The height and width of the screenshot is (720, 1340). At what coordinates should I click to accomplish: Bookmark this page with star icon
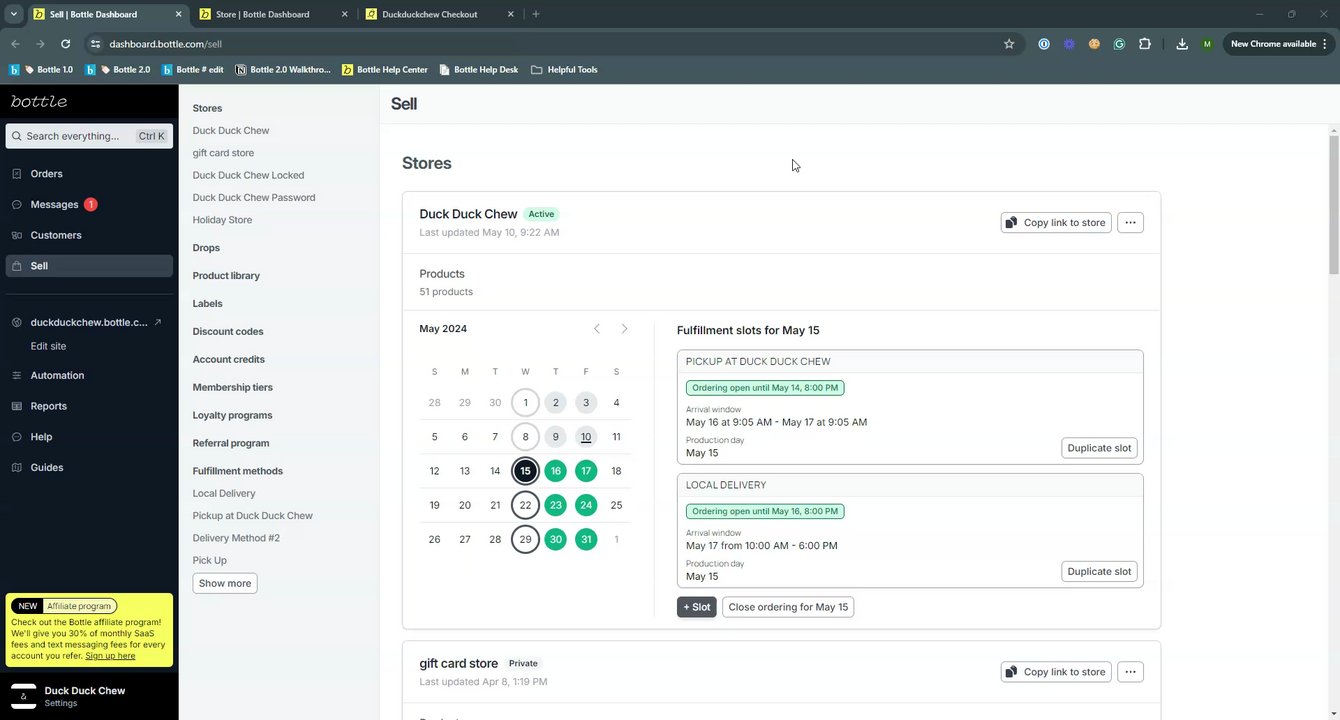click(1009, 44)
